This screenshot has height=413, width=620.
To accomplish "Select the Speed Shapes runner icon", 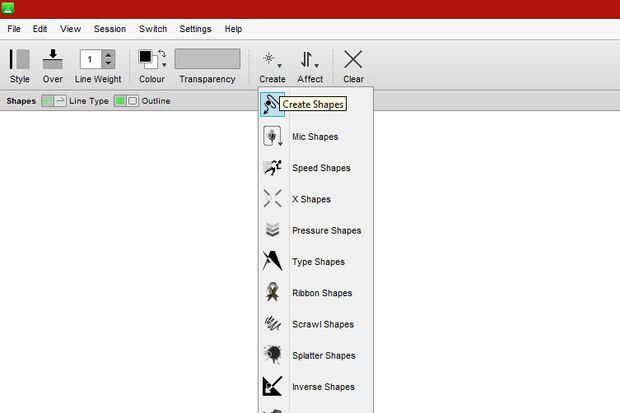I will coord(272,167).
